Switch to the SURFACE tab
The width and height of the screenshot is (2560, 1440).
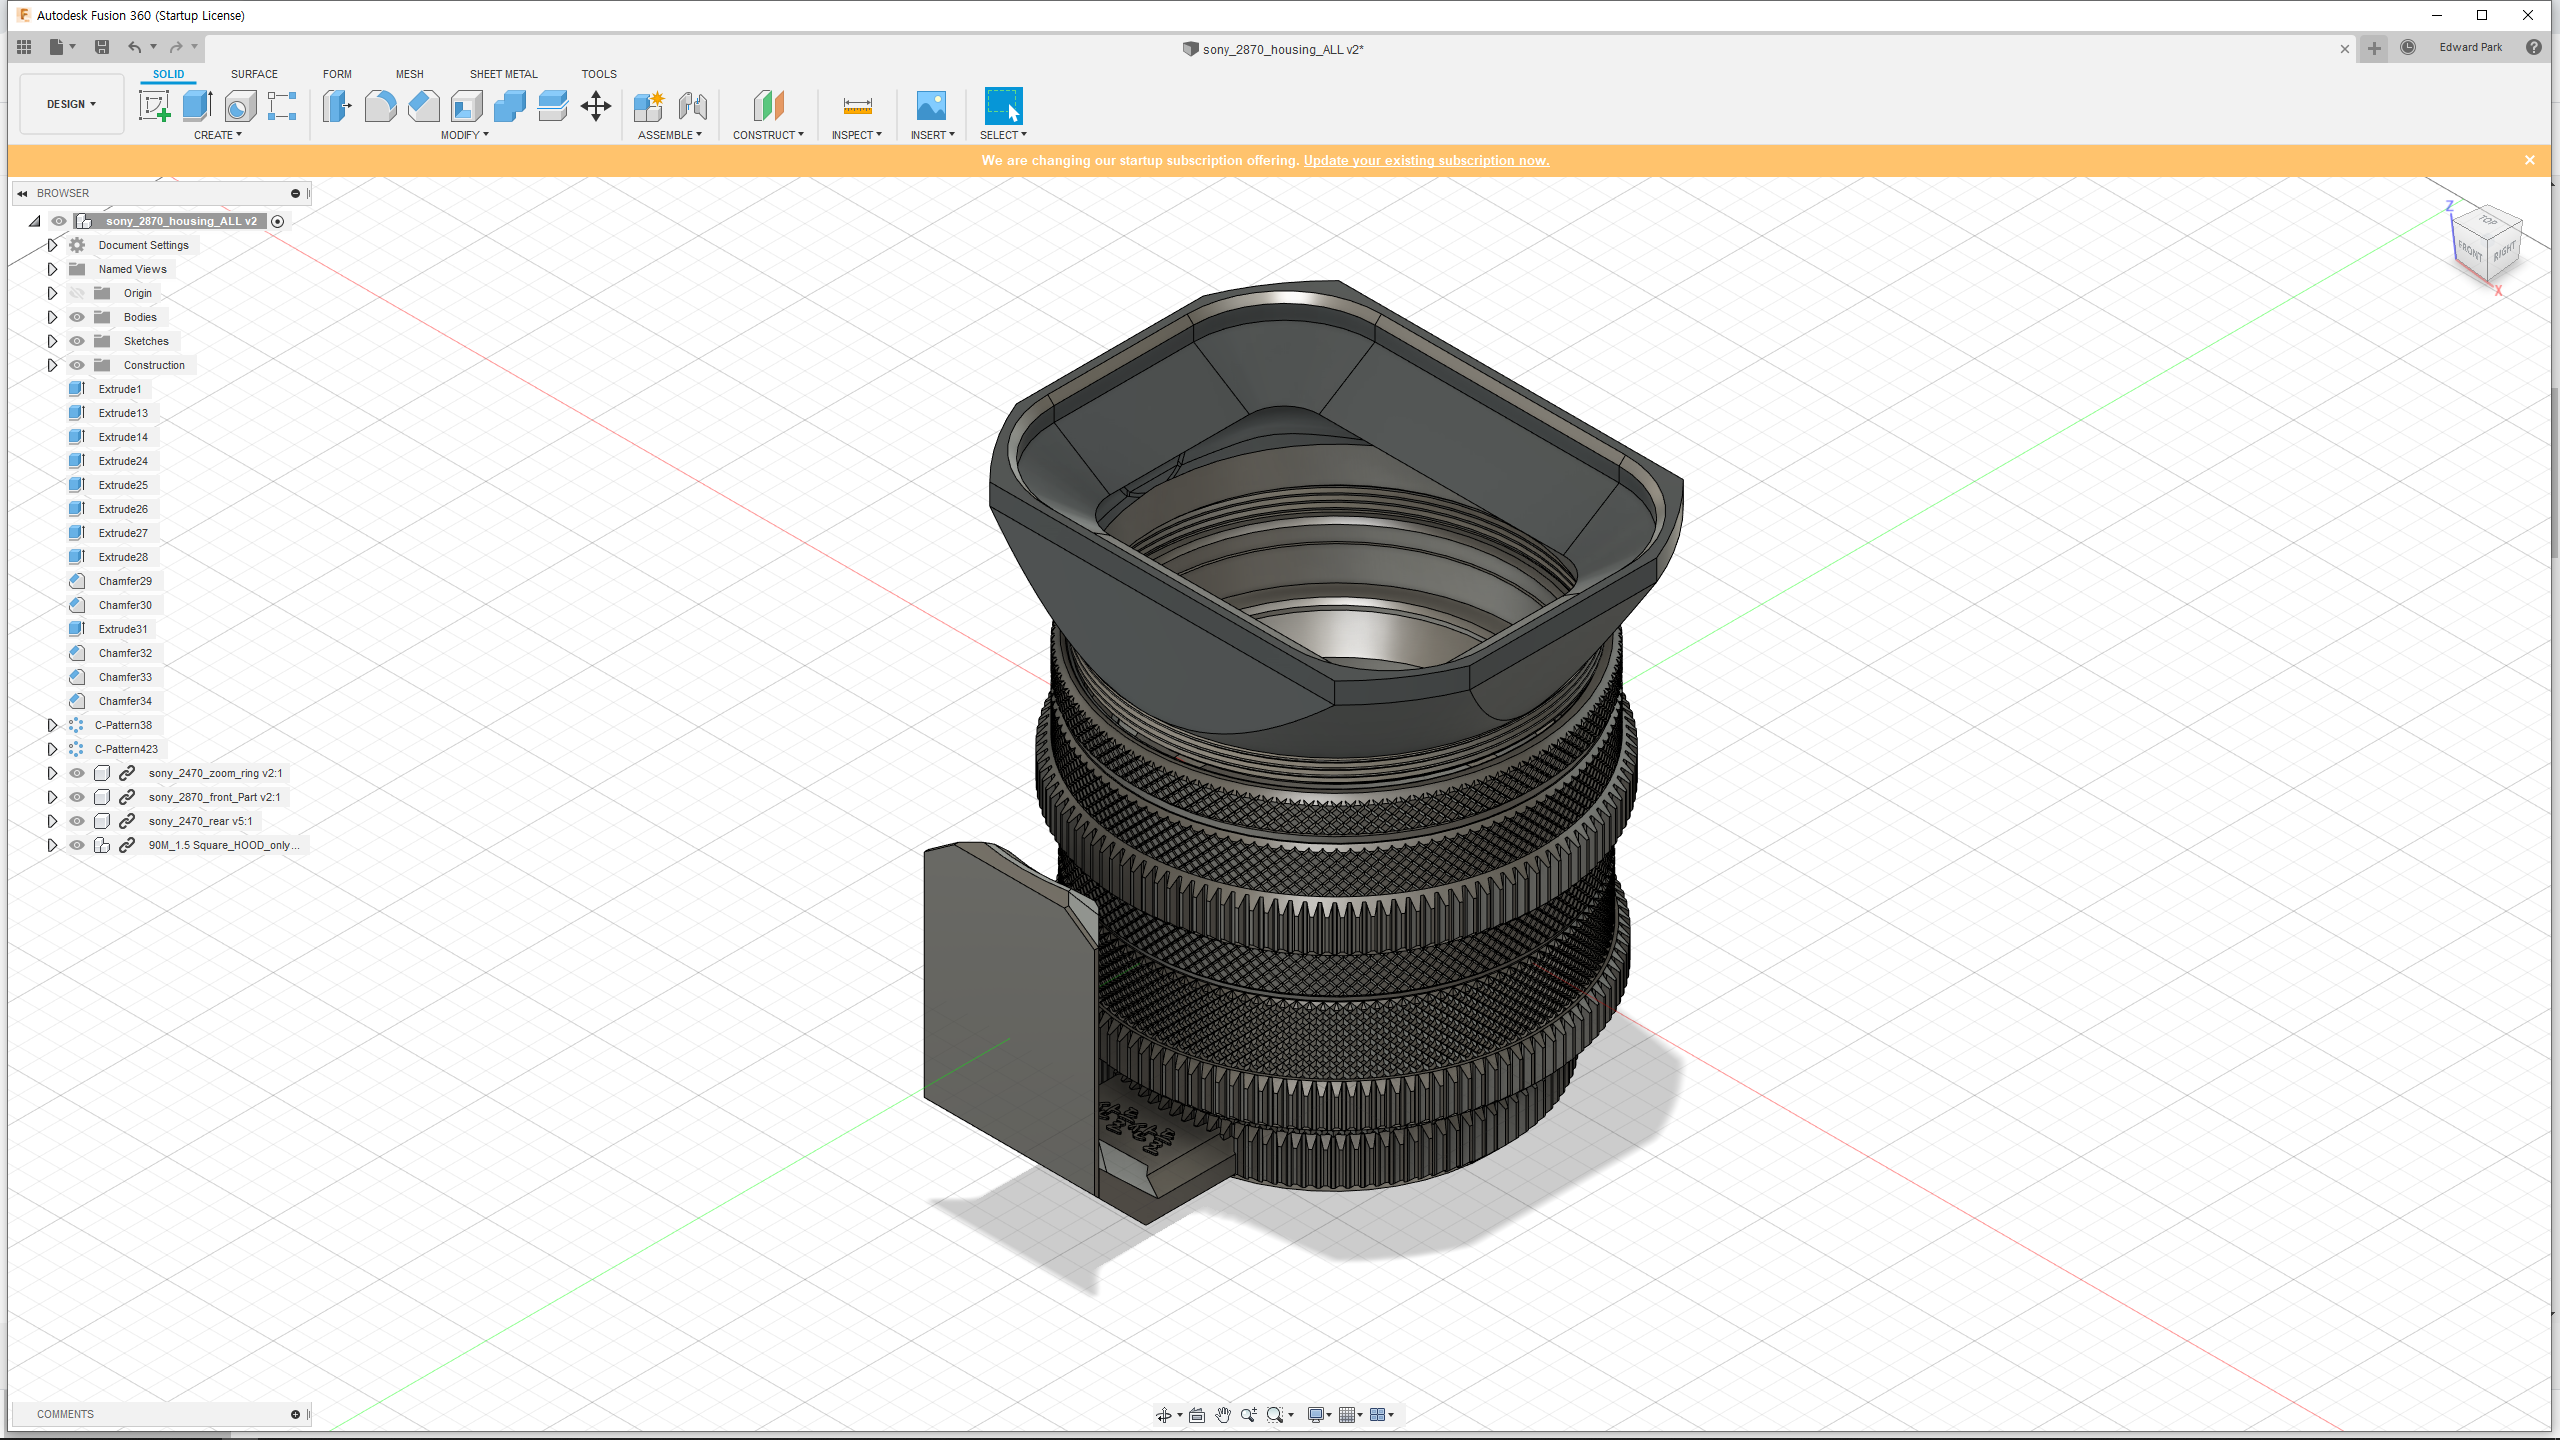point(254,74)
